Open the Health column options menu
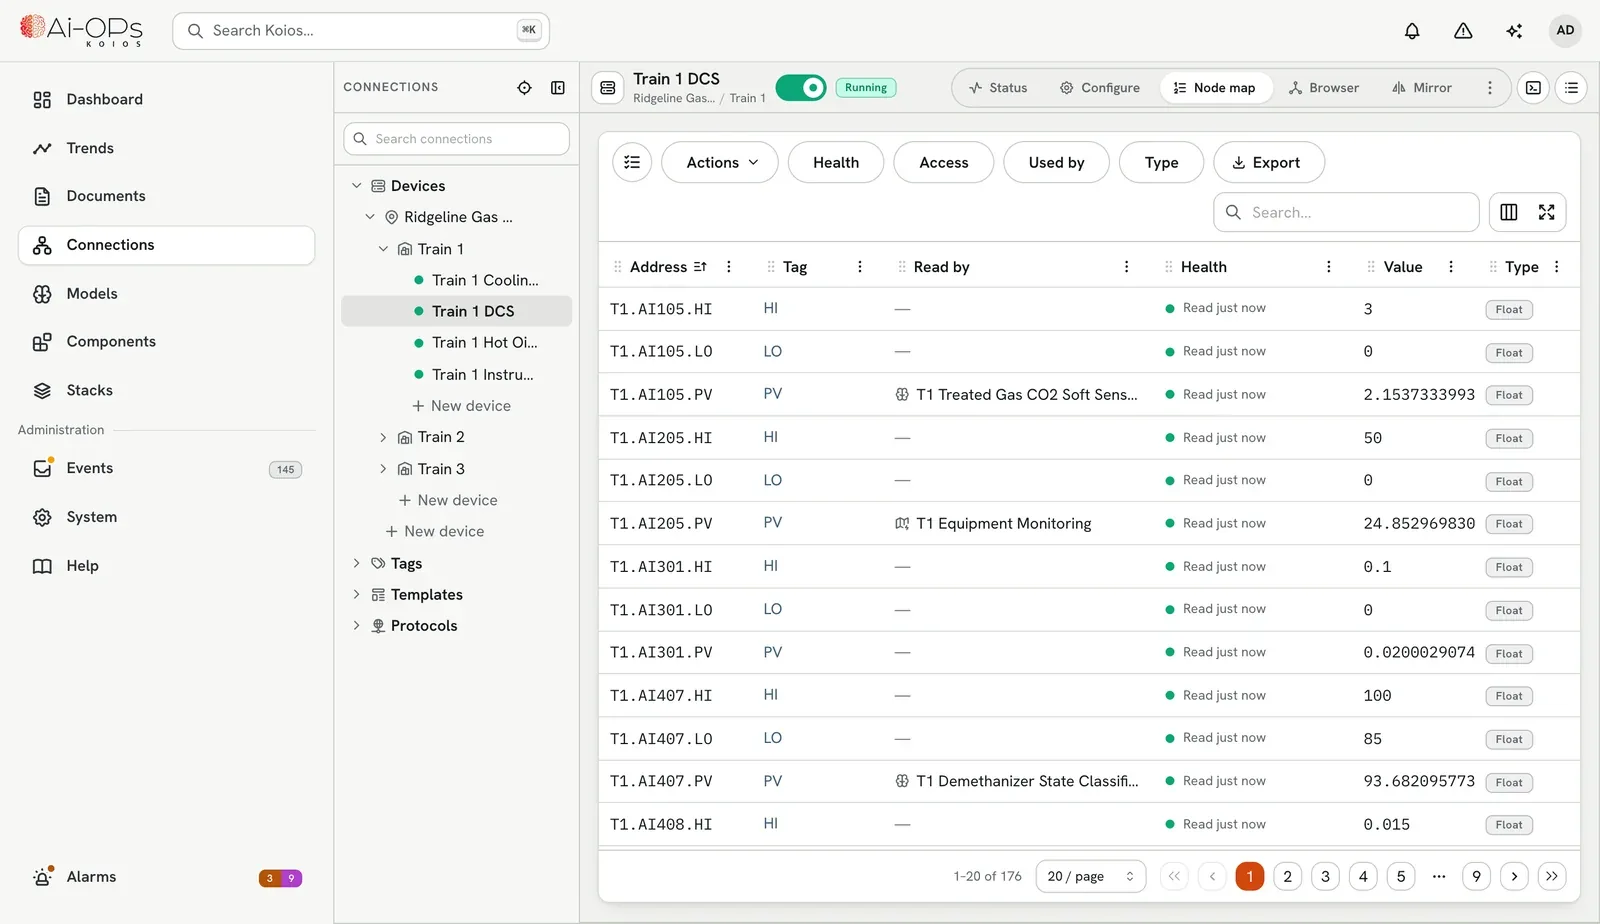Screen dimensions: 1600x924 tap(1329, 267)
